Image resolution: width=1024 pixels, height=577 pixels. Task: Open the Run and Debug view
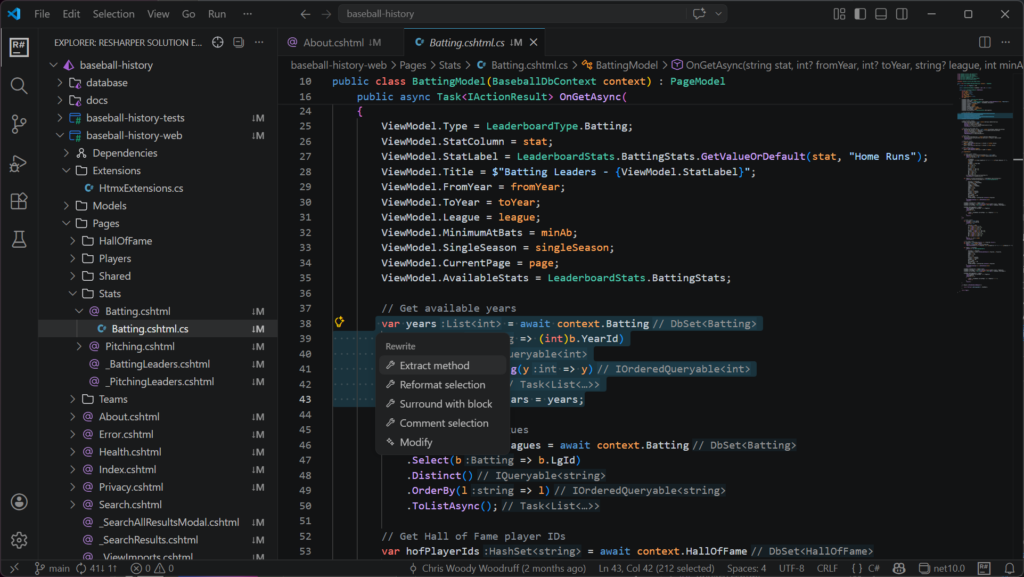point(18,163)
